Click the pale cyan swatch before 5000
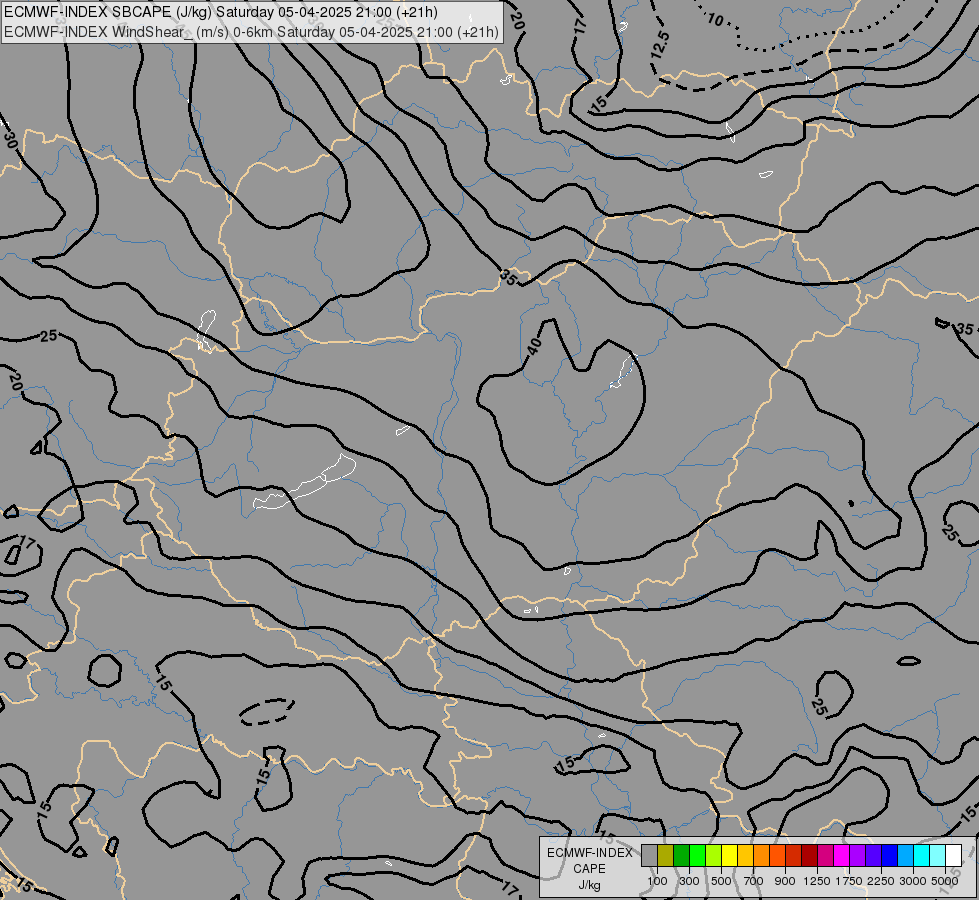The image size is (979, 900). click(x=938, y=855)
